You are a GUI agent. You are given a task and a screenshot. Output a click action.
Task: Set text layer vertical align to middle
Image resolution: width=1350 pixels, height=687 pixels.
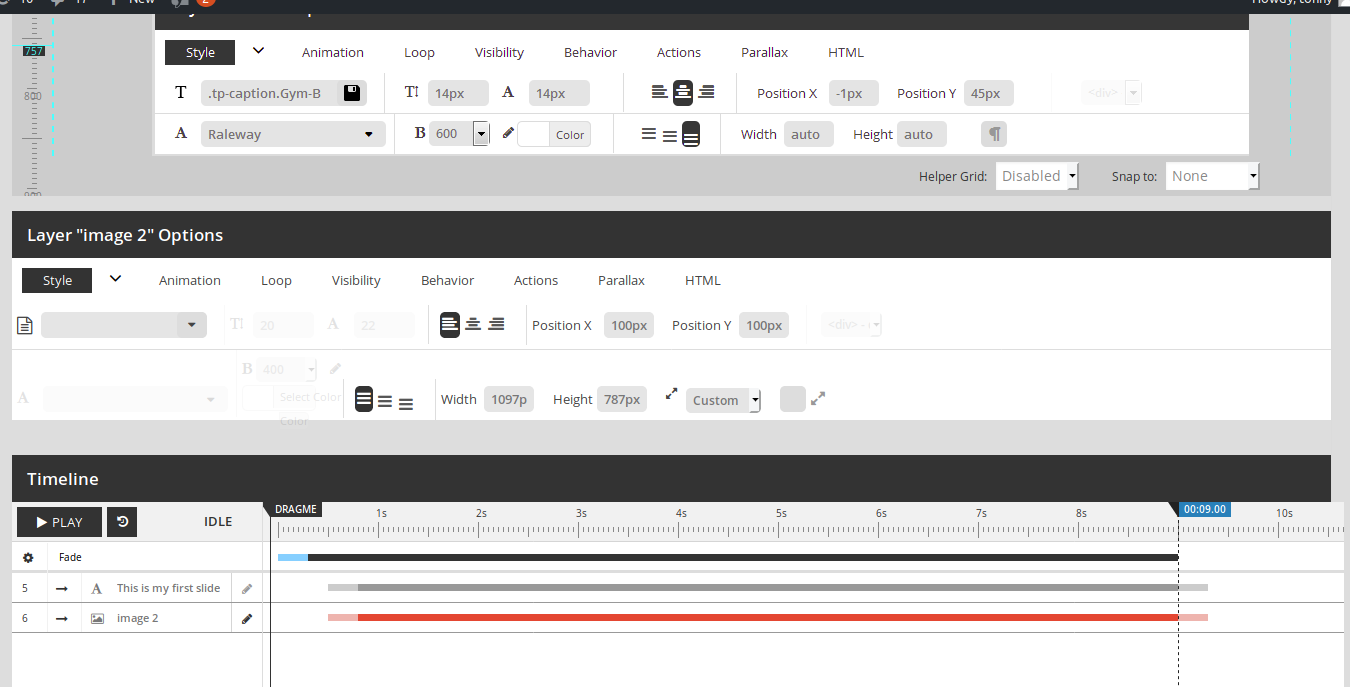click(670, 135)
